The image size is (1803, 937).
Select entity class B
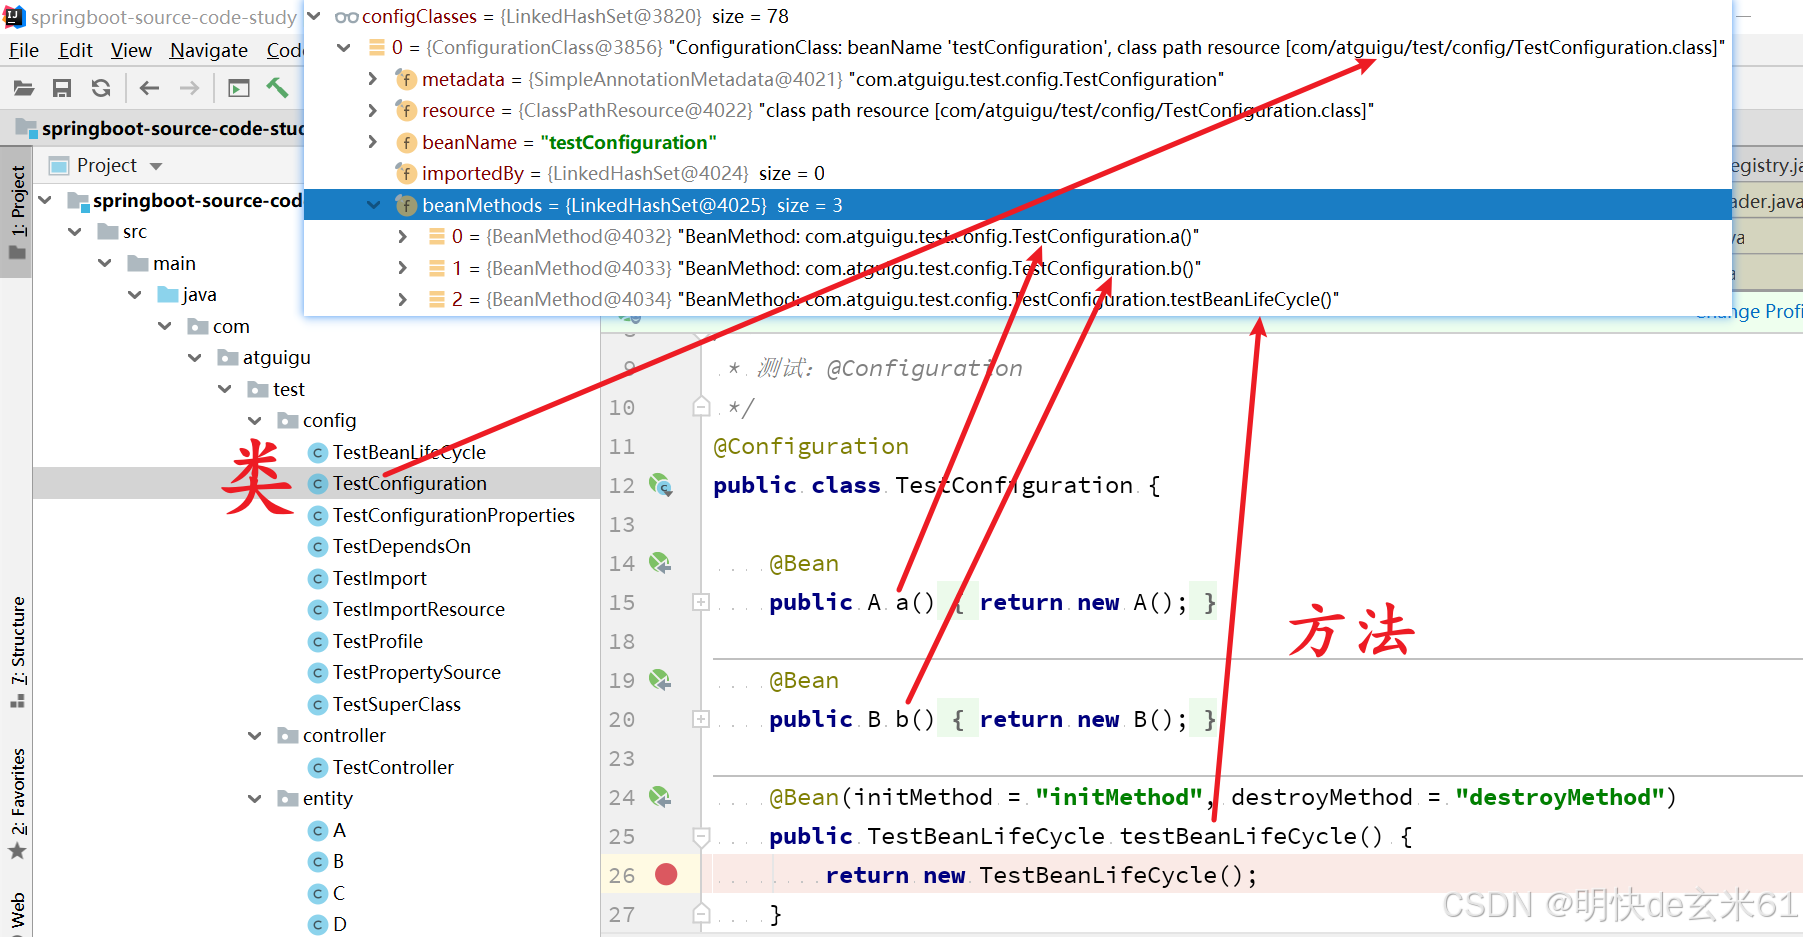338,861
